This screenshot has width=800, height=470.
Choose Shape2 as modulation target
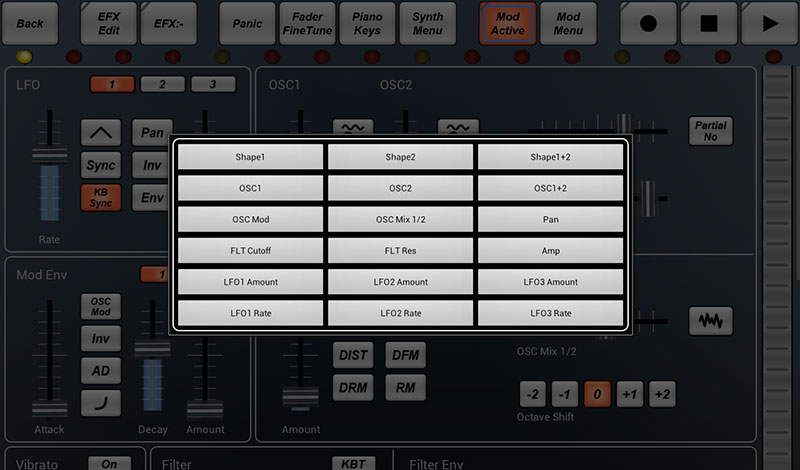coord(401,157)
